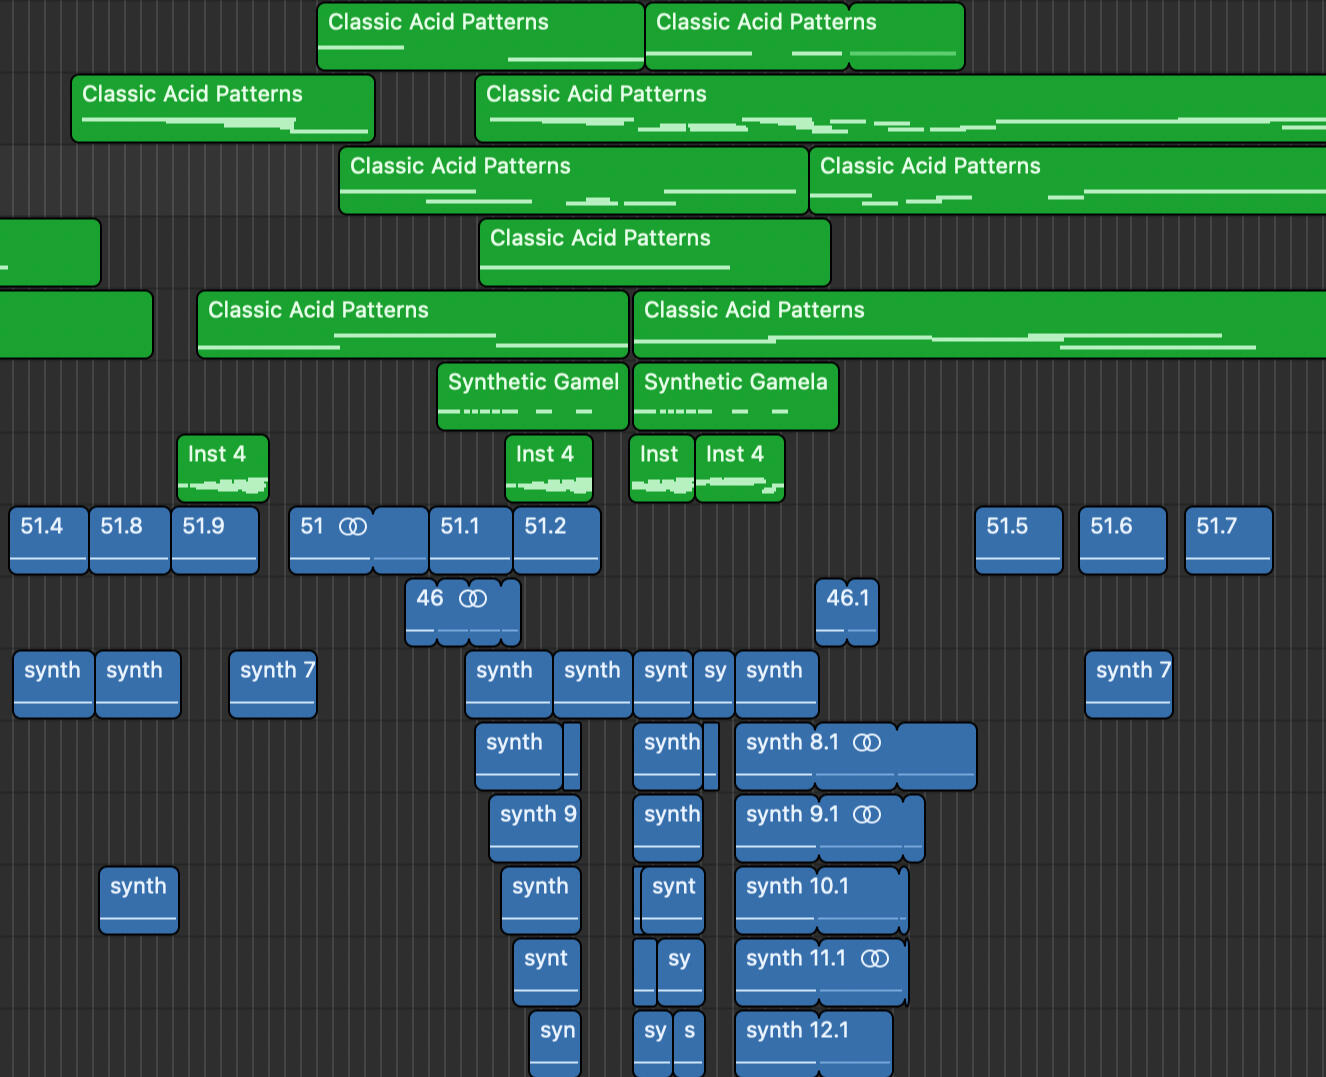Select the rightmost Synthetic Gamela MIDI region
The image size is (1326, 1077).
(x=735, y=397)
